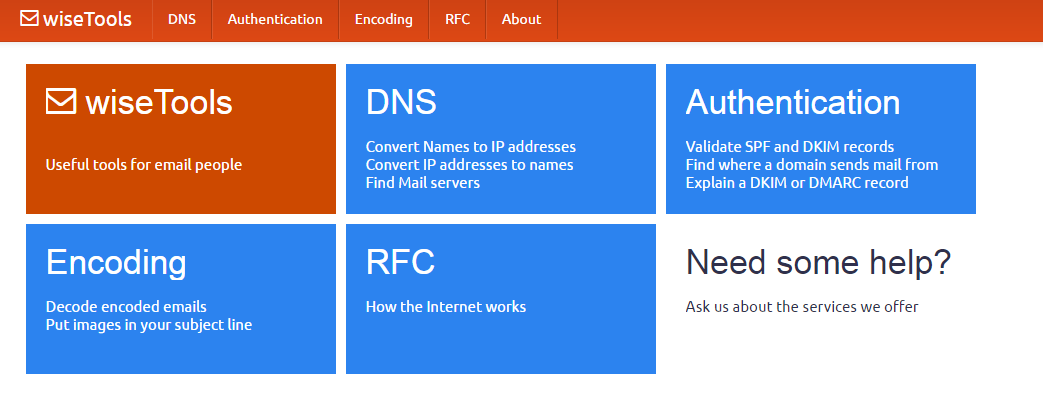This screenshot has height=407, width=1043.
Task: Click the large envelope icon in orange tile
Action: (x=61, y=102)
